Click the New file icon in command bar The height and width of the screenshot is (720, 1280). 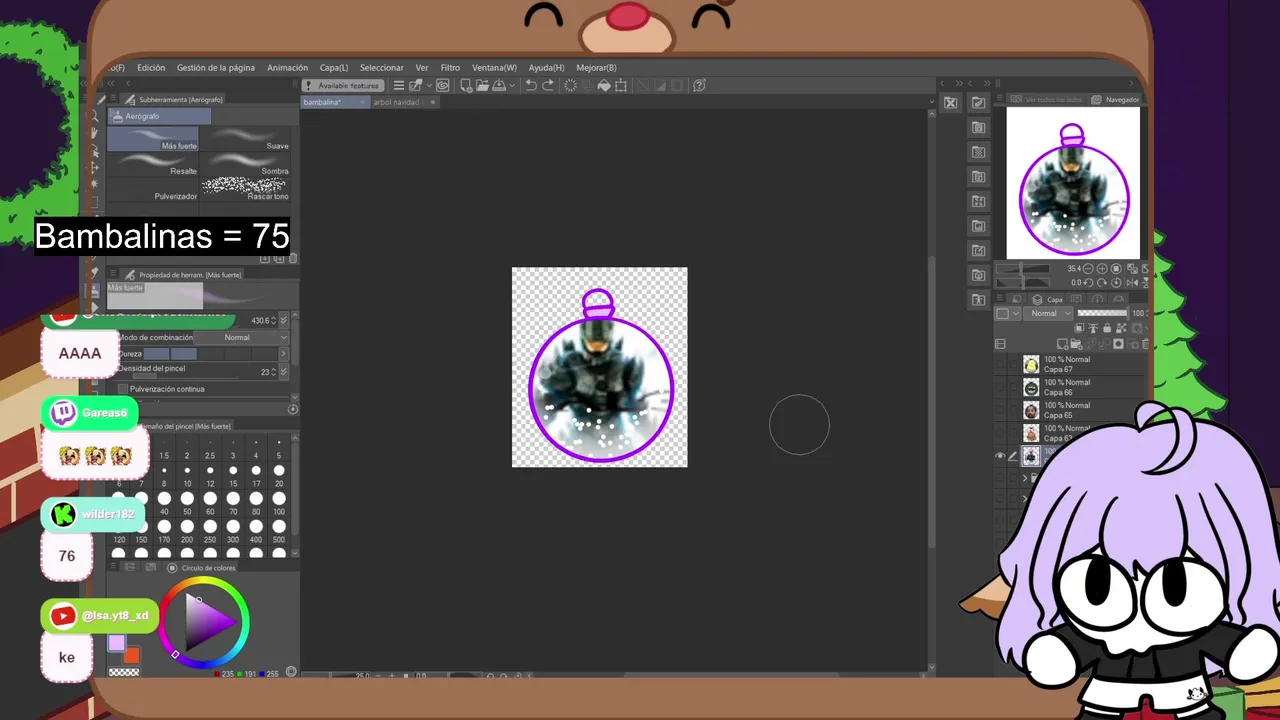click(x=467, y=85)
